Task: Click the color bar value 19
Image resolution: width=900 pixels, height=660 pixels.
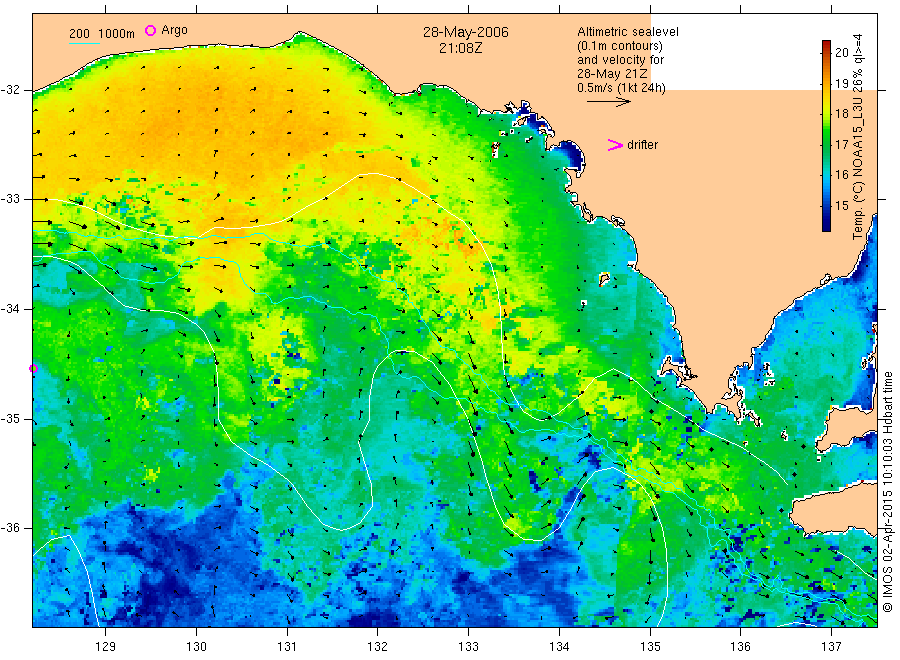Action: click(x=841, y=83)
